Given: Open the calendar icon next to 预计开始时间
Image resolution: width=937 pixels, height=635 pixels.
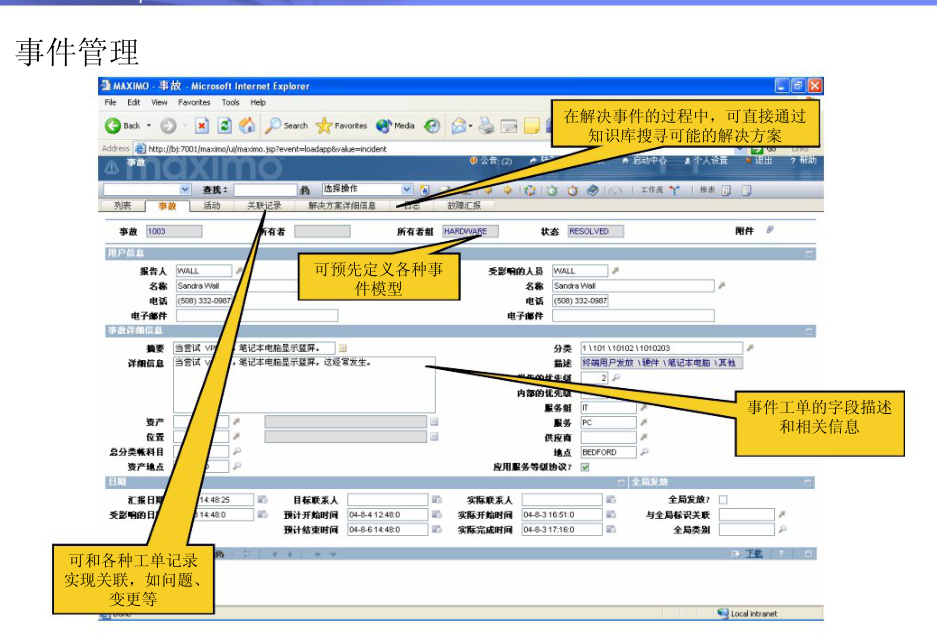Looking at the screenshot, I should [437, 514].
